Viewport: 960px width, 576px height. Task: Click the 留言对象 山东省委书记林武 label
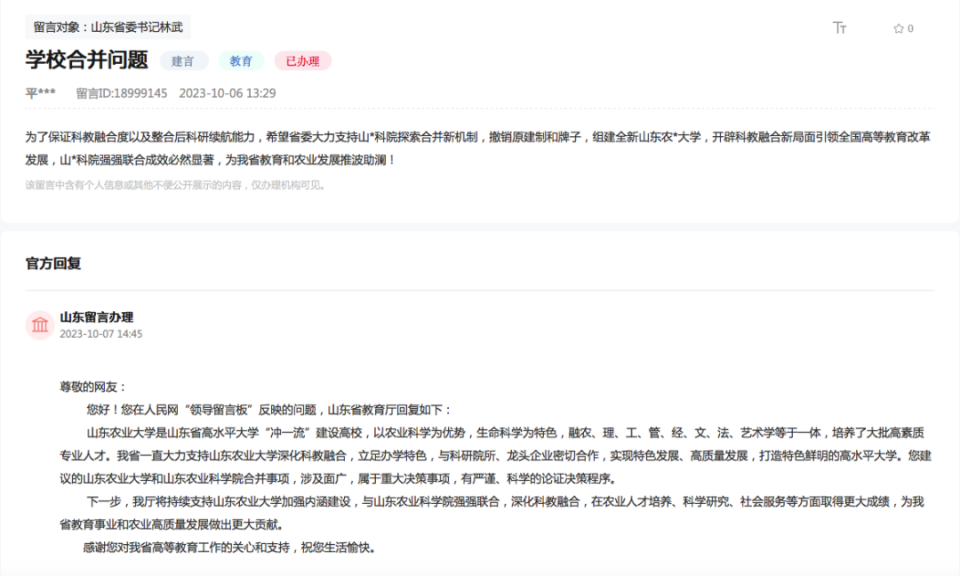[108, 27]
